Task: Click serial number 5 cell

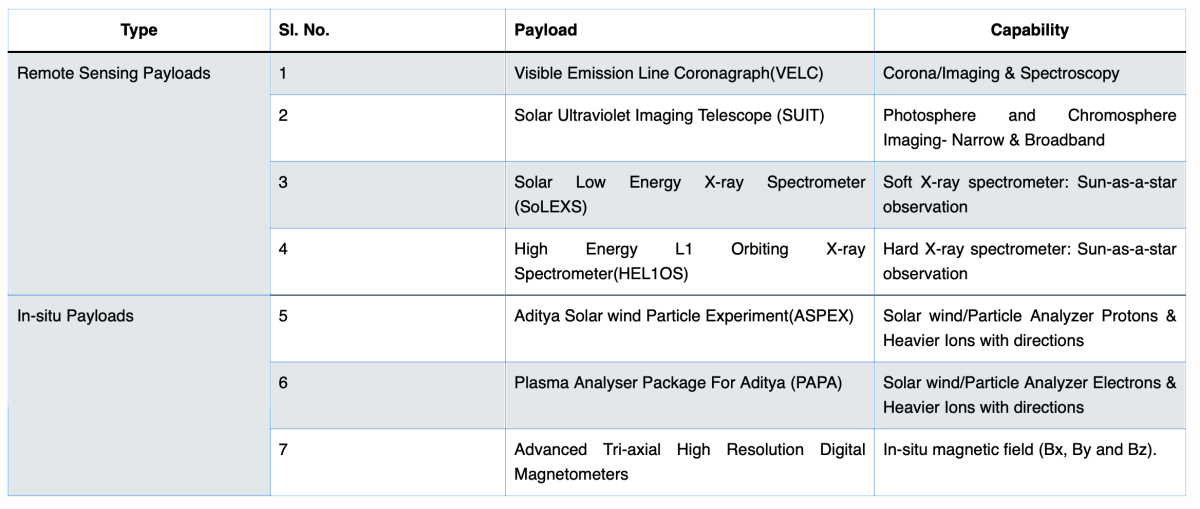Action: tap(284, 316)
